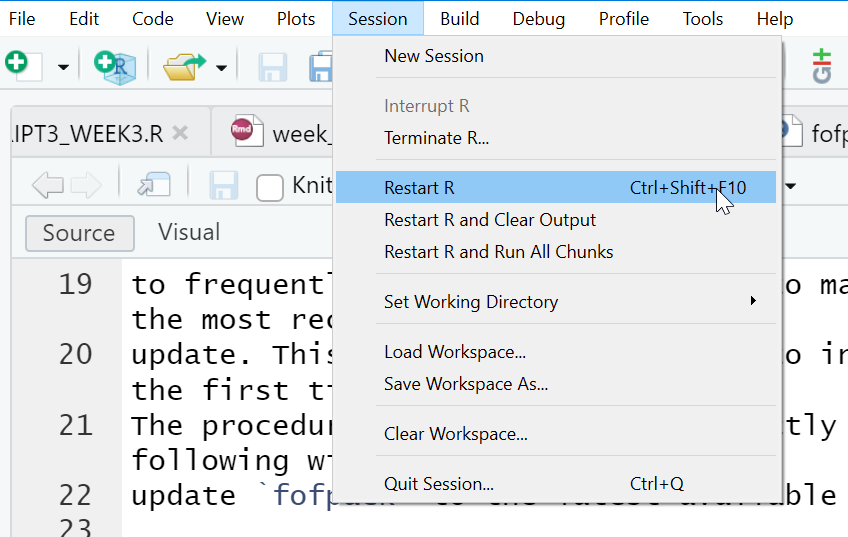The height and width of the screenshot is (537, 848).
Task: Switch to Visual editor mode
Action: 189,232
